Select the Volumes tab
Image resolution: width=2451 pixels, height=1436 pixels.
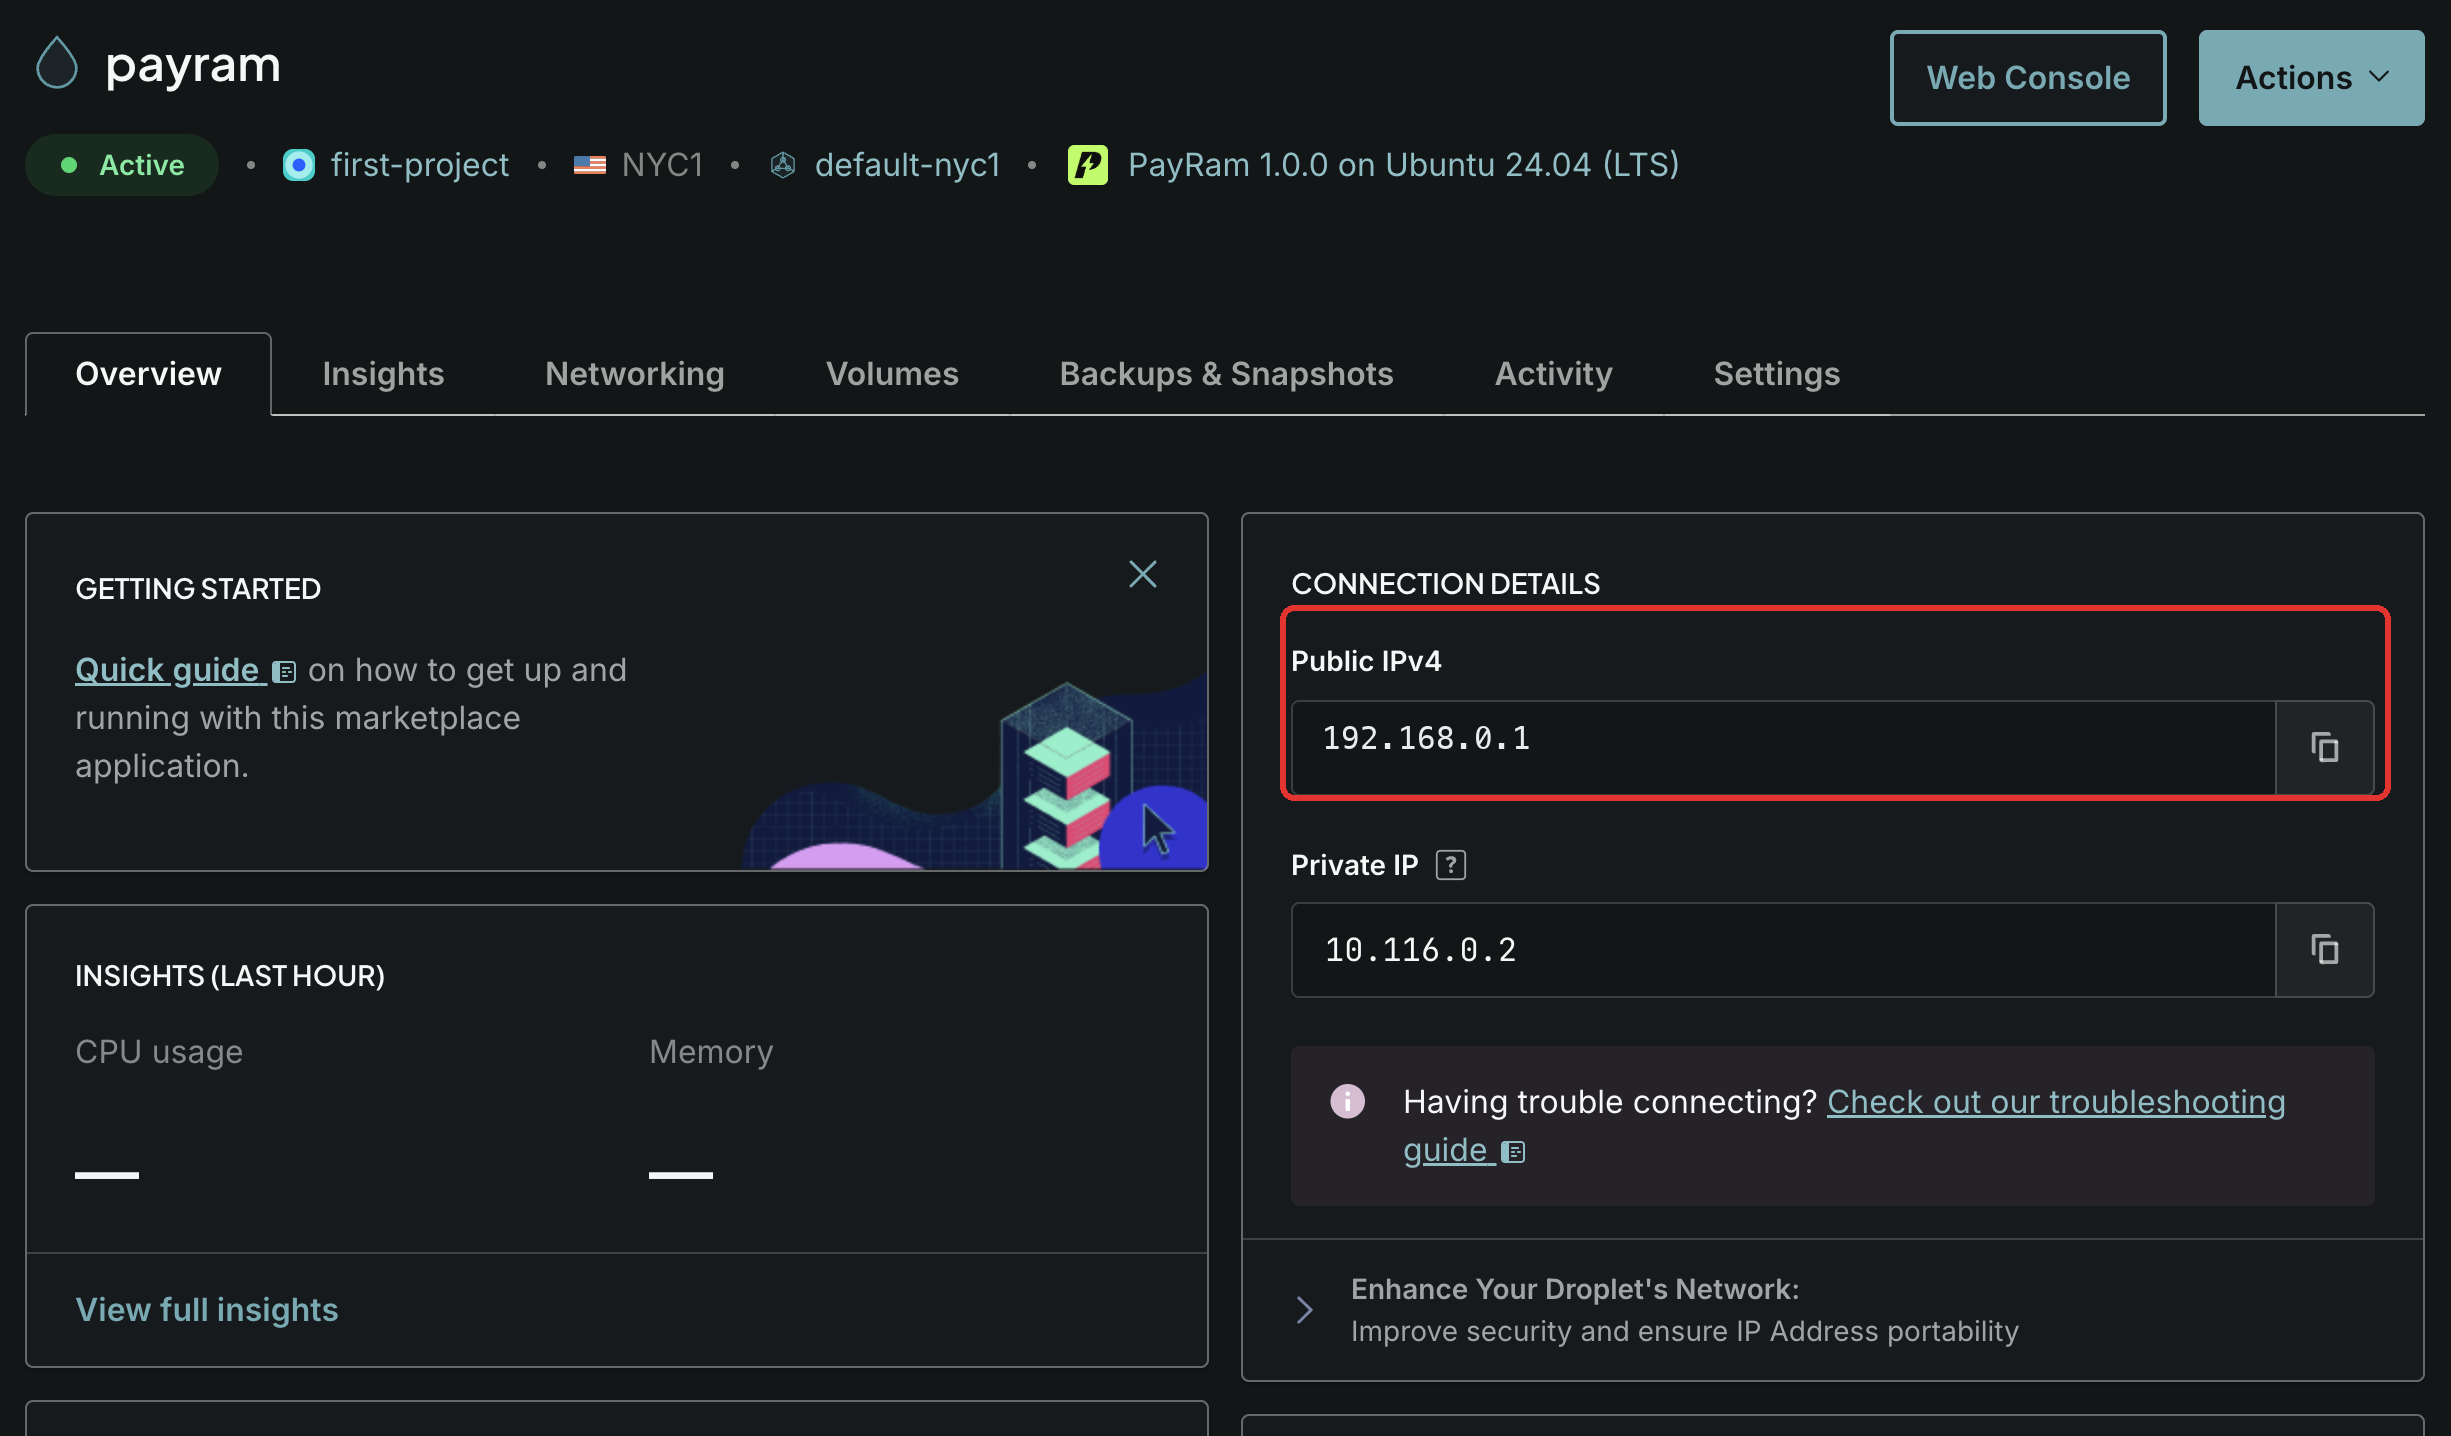[892, 374]
